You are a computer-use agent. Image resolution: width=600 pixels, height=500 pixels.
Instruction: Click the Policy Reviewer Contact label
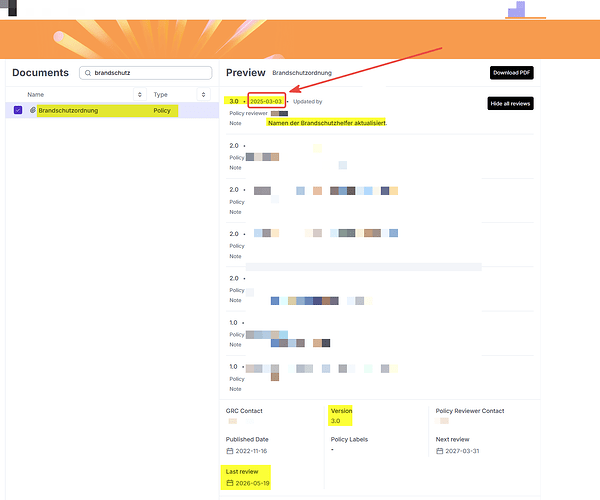(x=470, y=411)
